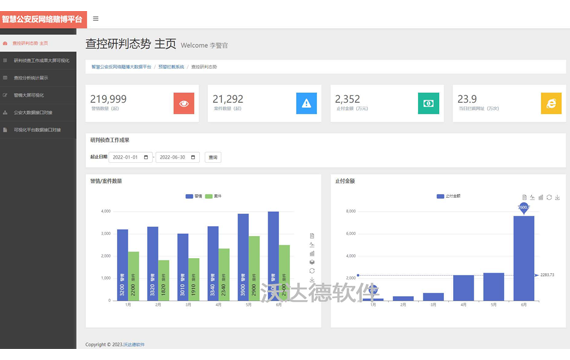Click the green 1910 bar for 3月
570x360 pixels.
click(x=194, y=280)
